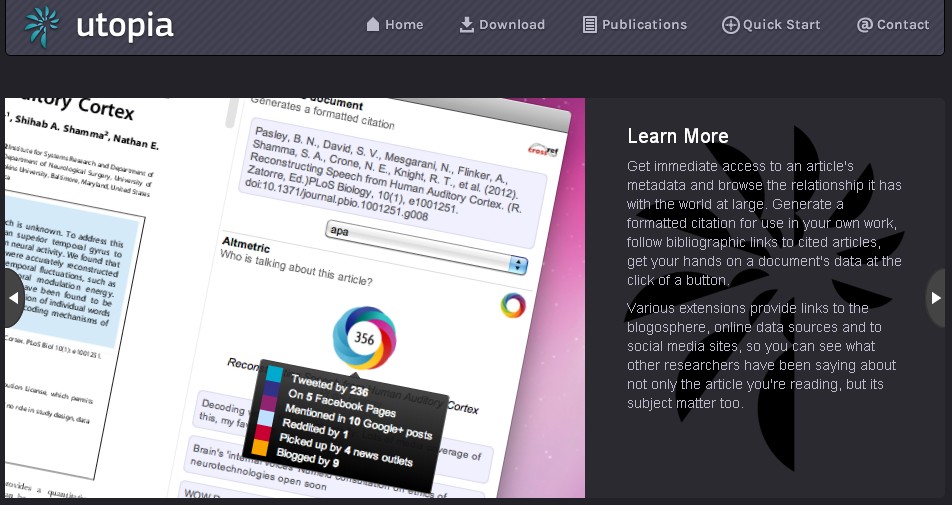952x505 pixels.
Task: Click the utopia wordmark text
Action: (125, 27)
